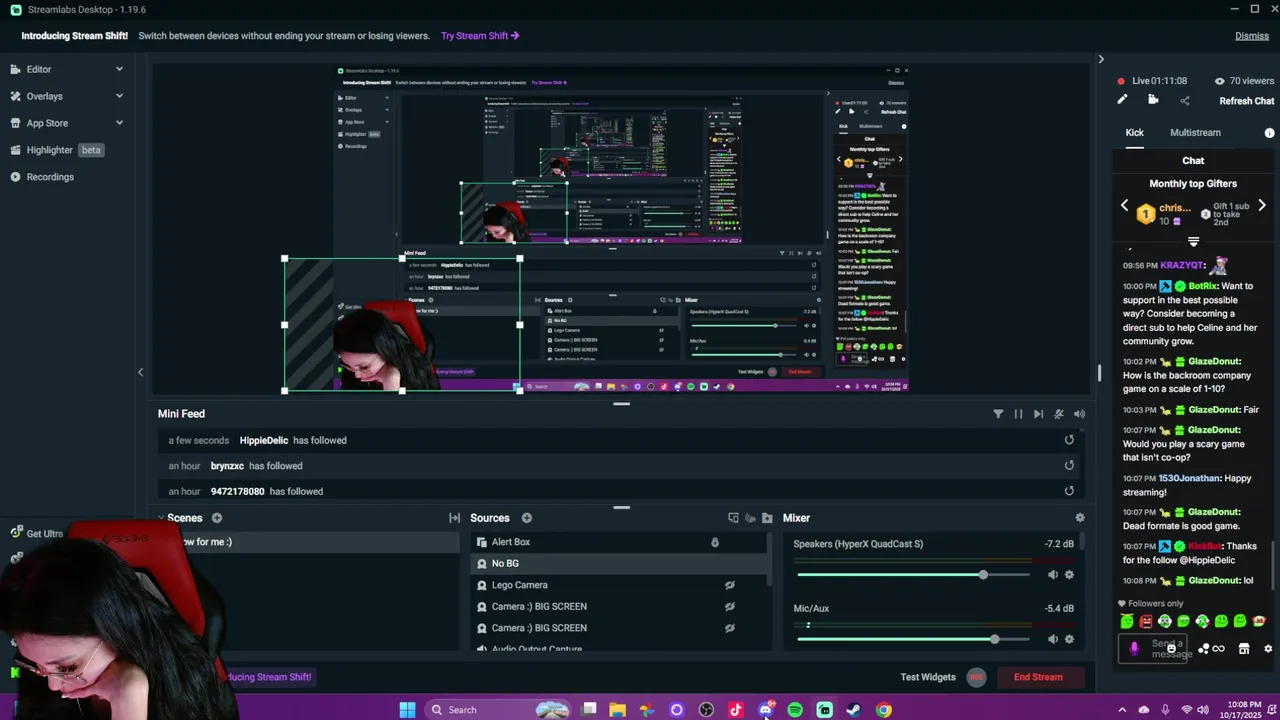Viewport: 1280px width, 720px height.
Task: Toggle the lock on Alert Box source
Action: point(714,542)
